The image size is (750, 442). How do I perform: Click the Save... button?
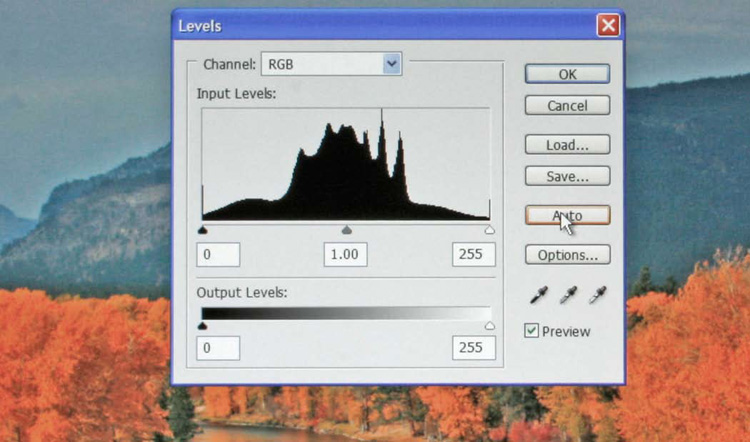coord(567,176)
